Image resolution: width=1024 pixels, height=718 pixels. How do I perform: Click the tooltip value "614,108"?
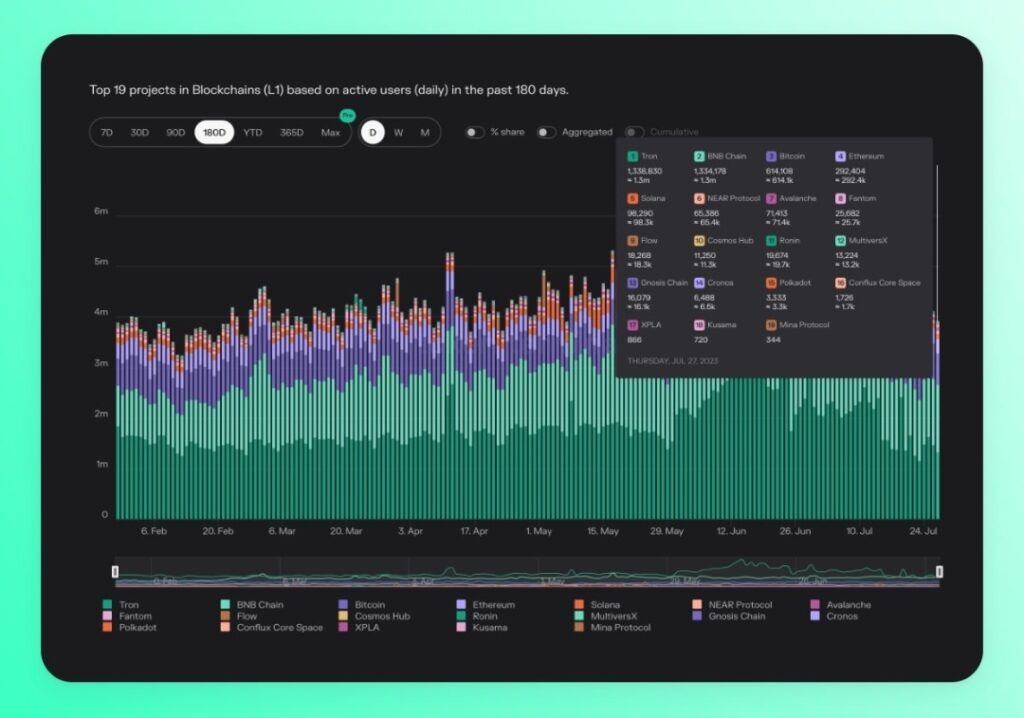click(x=779, y=171)
